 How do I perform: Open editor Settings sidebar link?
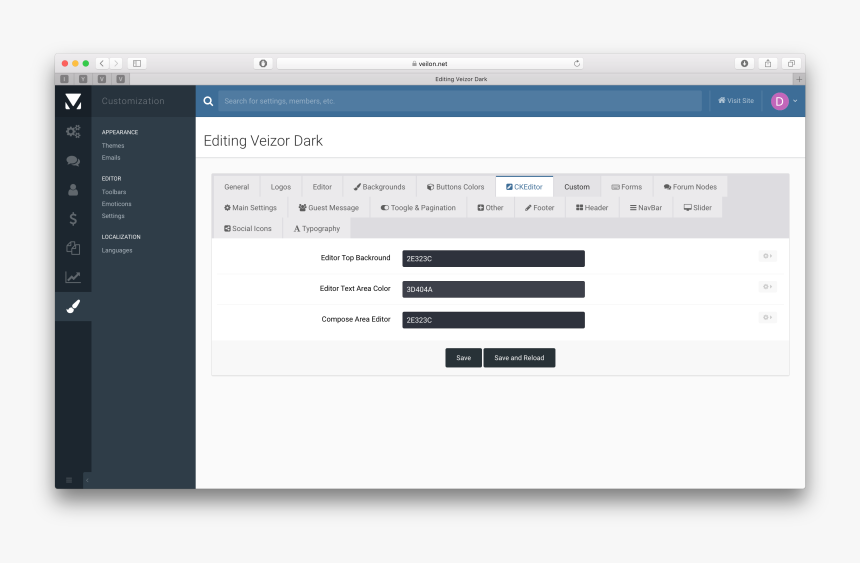click(113, 216)
